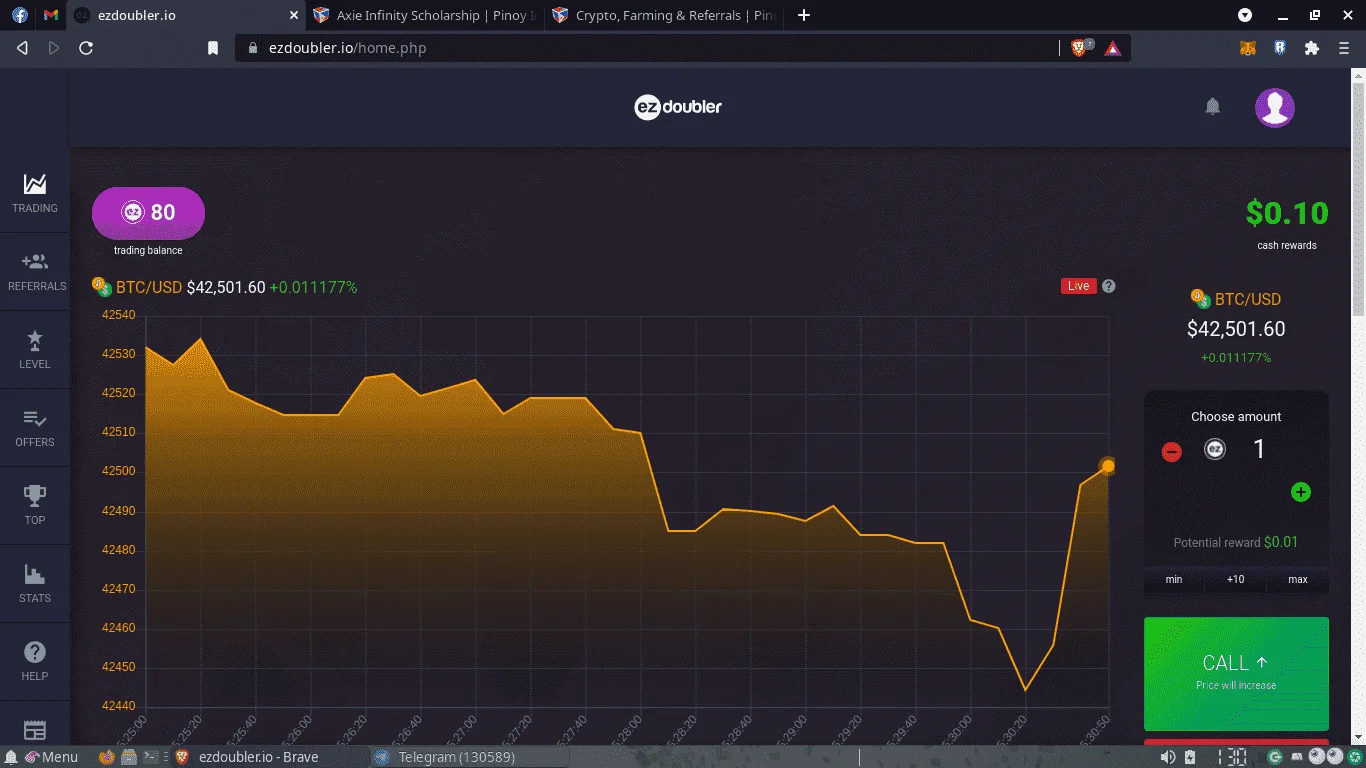Click the BTC/USD pair label above chart
This screenshot has height=768, width=1366.
coord(149,287)
